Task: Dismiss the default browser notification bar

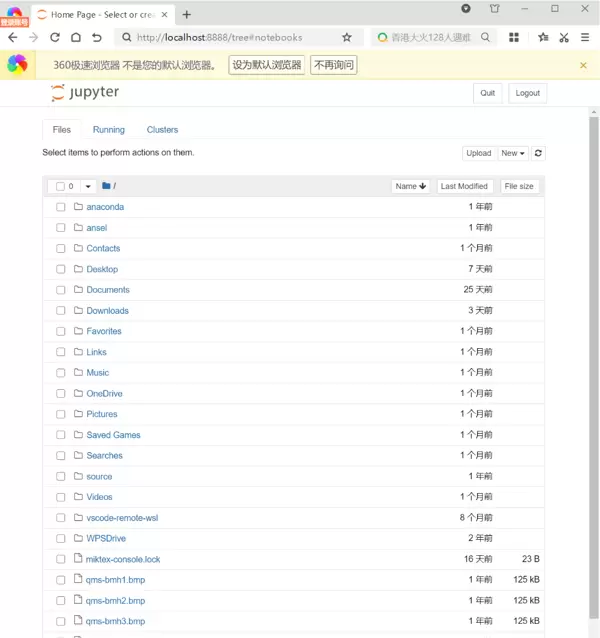Action: [583, 65]
